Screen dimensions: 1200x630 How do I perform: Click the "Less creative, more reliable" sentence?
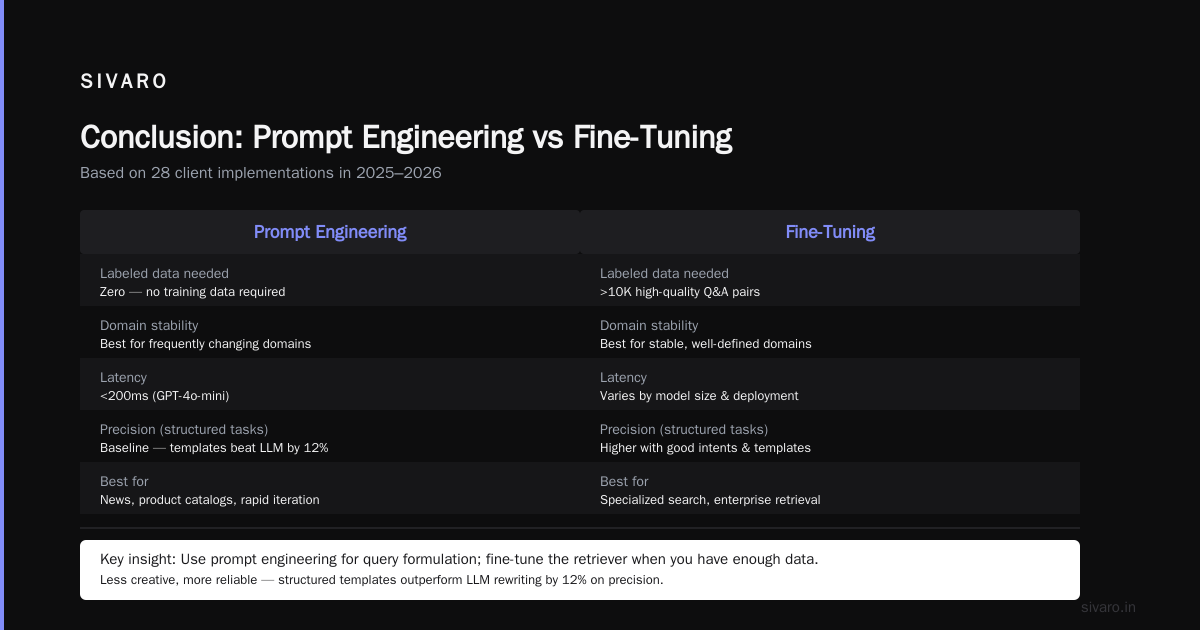382,580
